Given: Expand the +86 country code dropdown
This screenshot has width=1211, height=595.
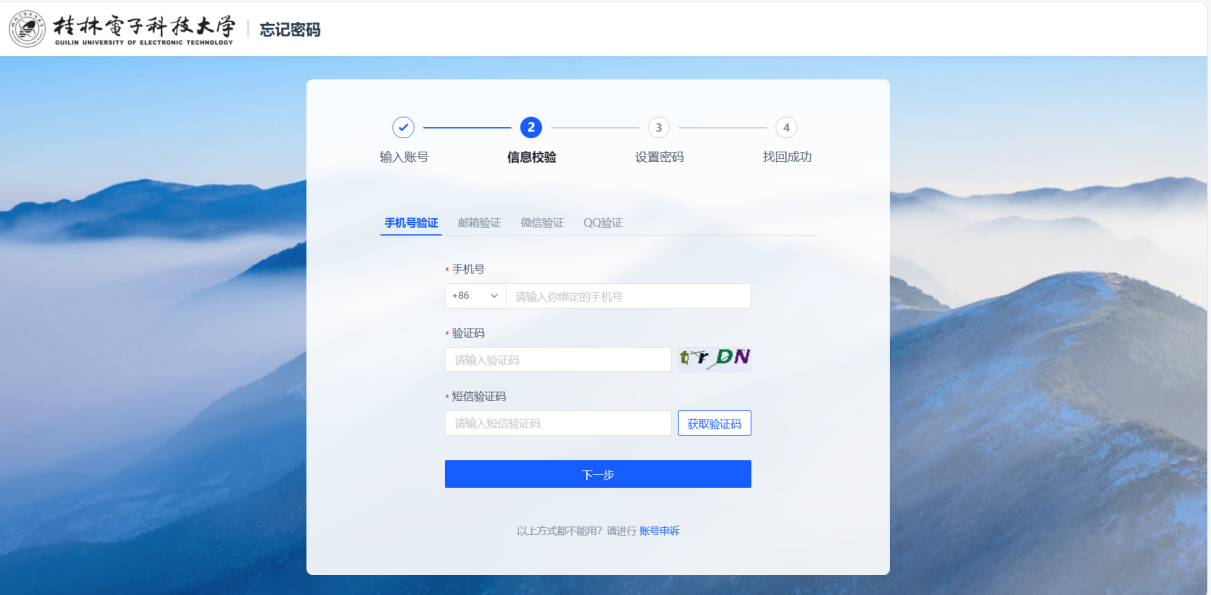Looking at the screenshot, I should [475, 296].
